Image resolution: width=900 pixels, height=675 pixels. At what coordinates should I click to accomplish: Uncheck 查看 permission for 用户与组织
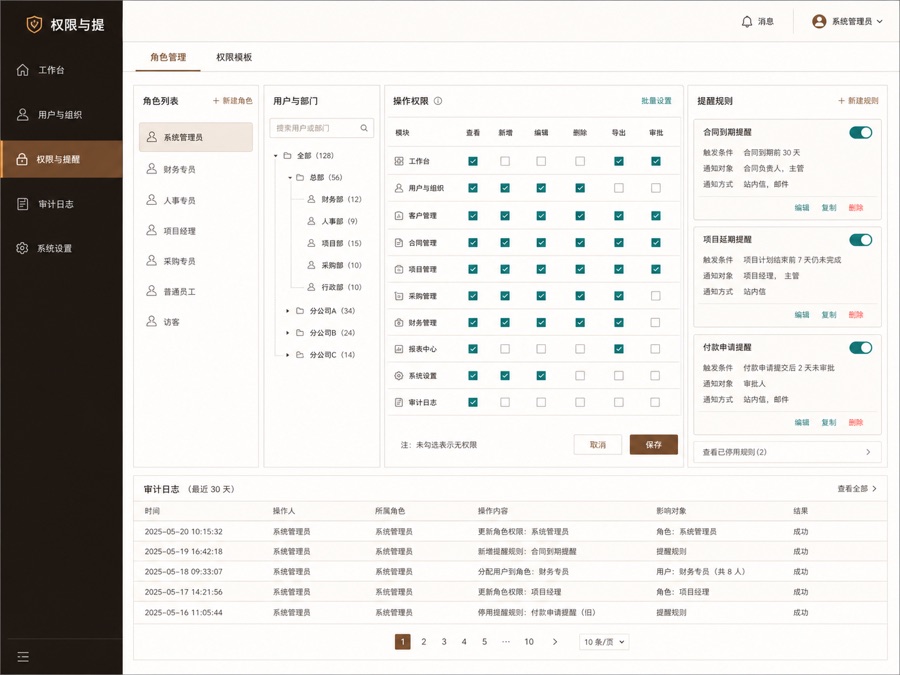pos(473,188)
